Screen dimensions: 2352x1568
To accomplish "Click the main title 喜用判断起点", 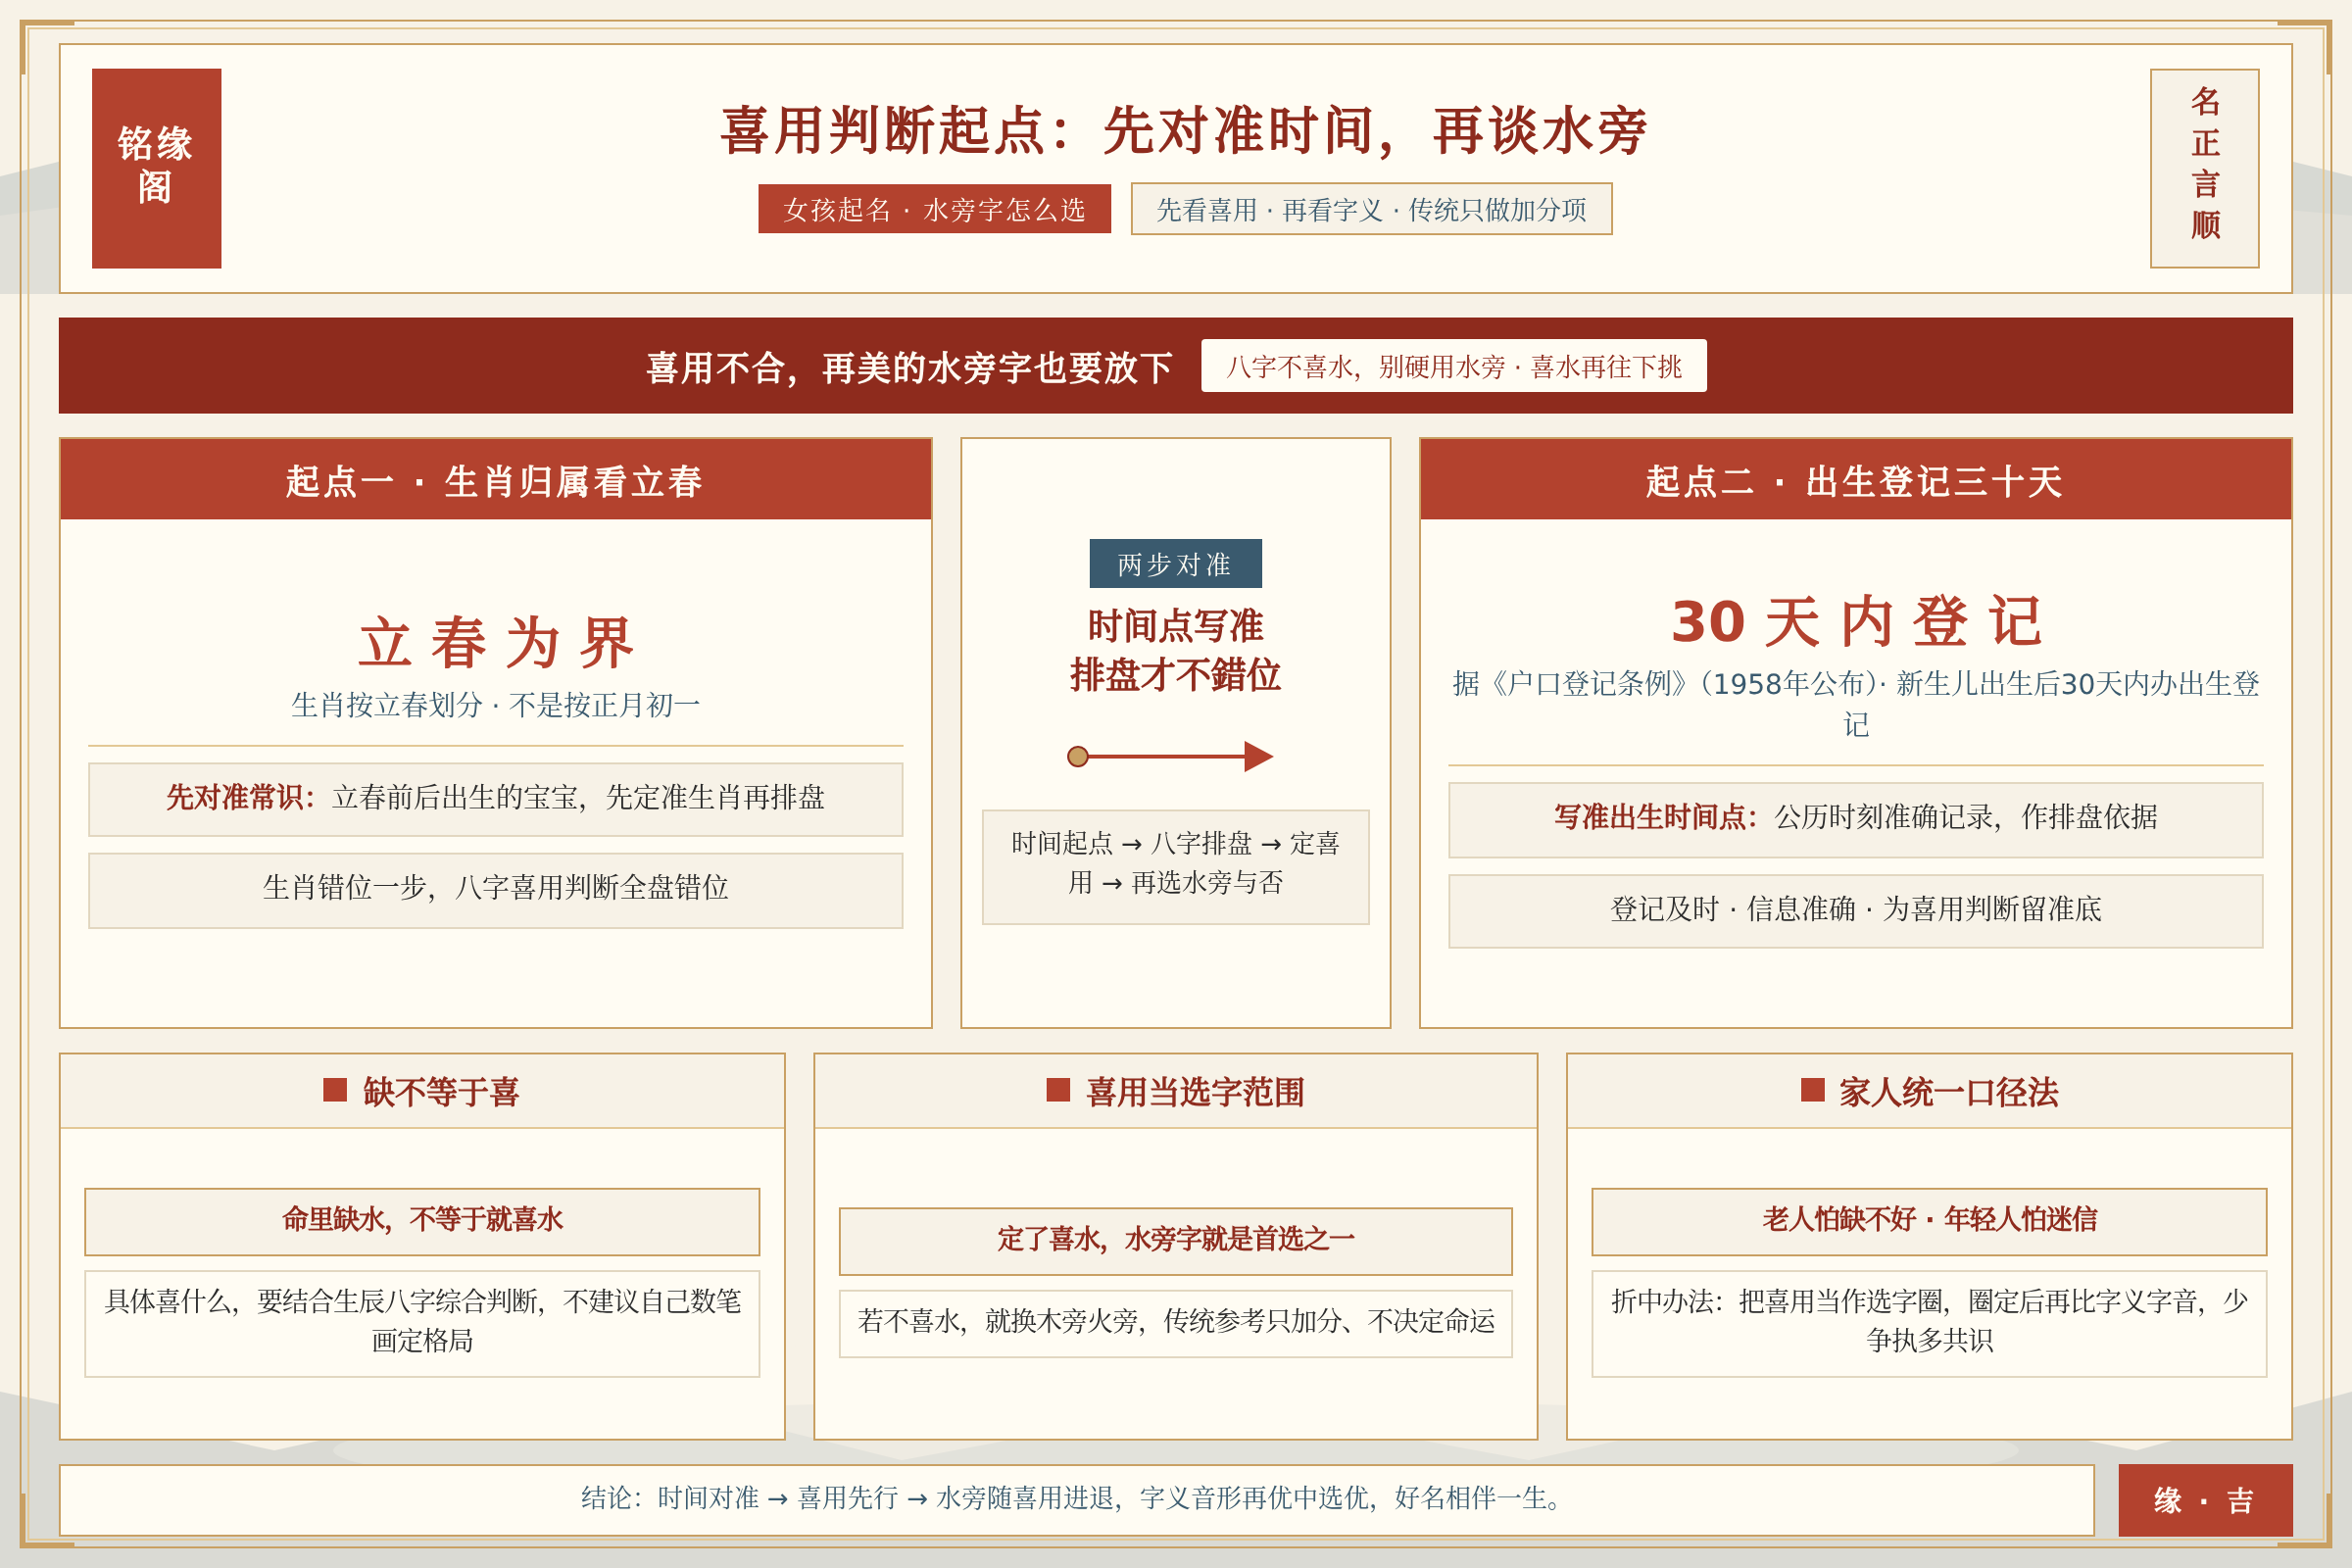I will (x=1183, y=130).
